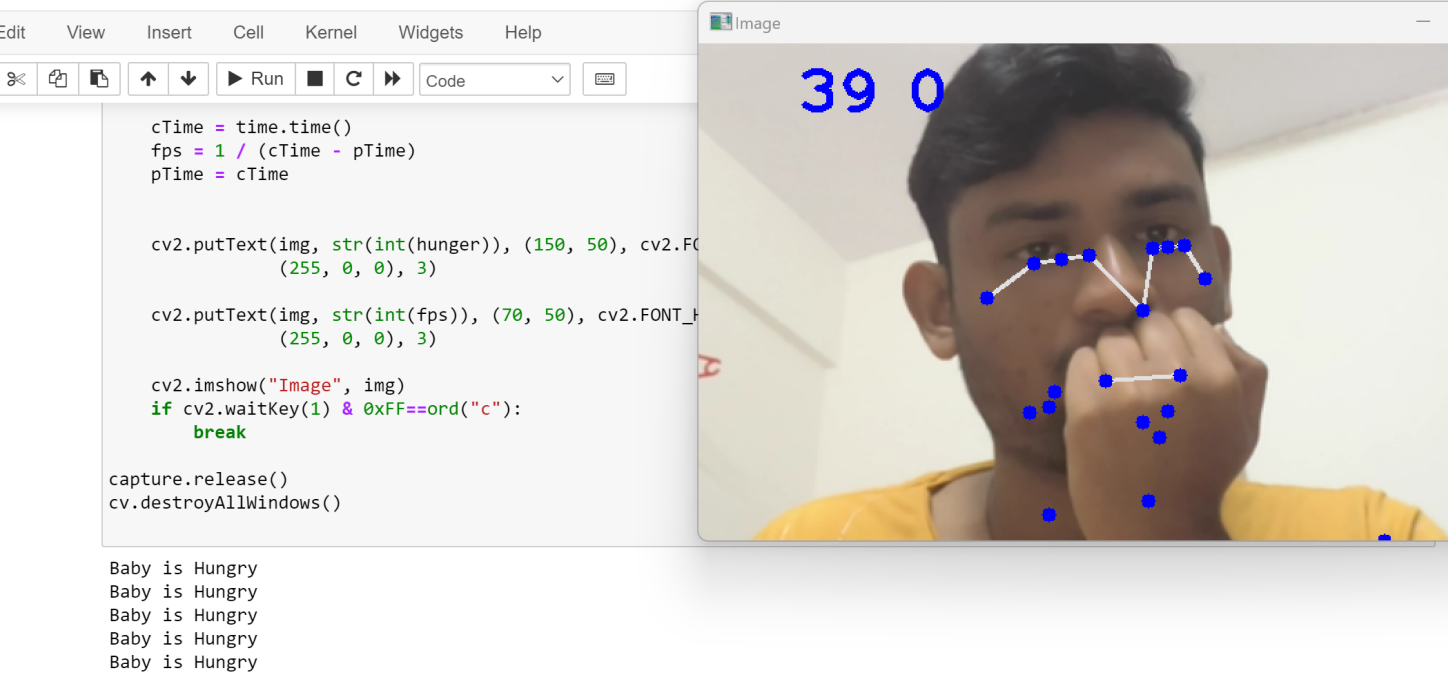Screen dimensions: 1448x680
Task: Click the copy cells icon
Action: click(x=57, y=78)
